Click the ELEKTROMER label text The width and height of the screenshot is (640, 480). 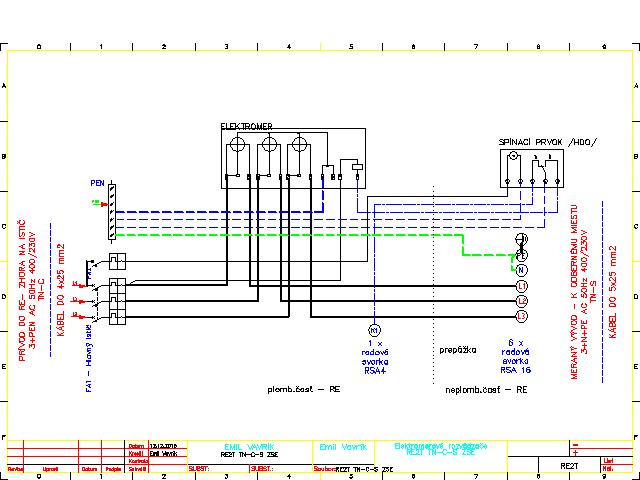pyautogui.click(x=246, y=127)
